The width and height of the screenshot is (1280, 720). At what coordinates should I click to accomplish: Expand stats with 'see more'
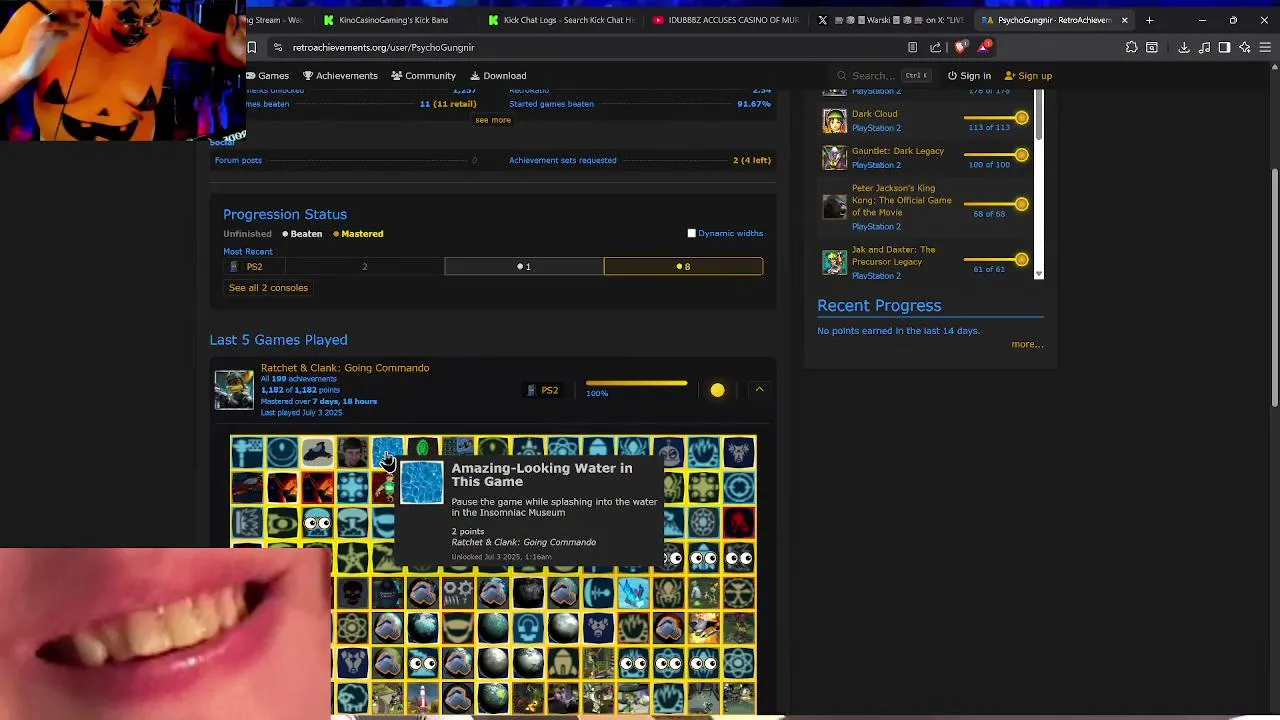[493, 120]
